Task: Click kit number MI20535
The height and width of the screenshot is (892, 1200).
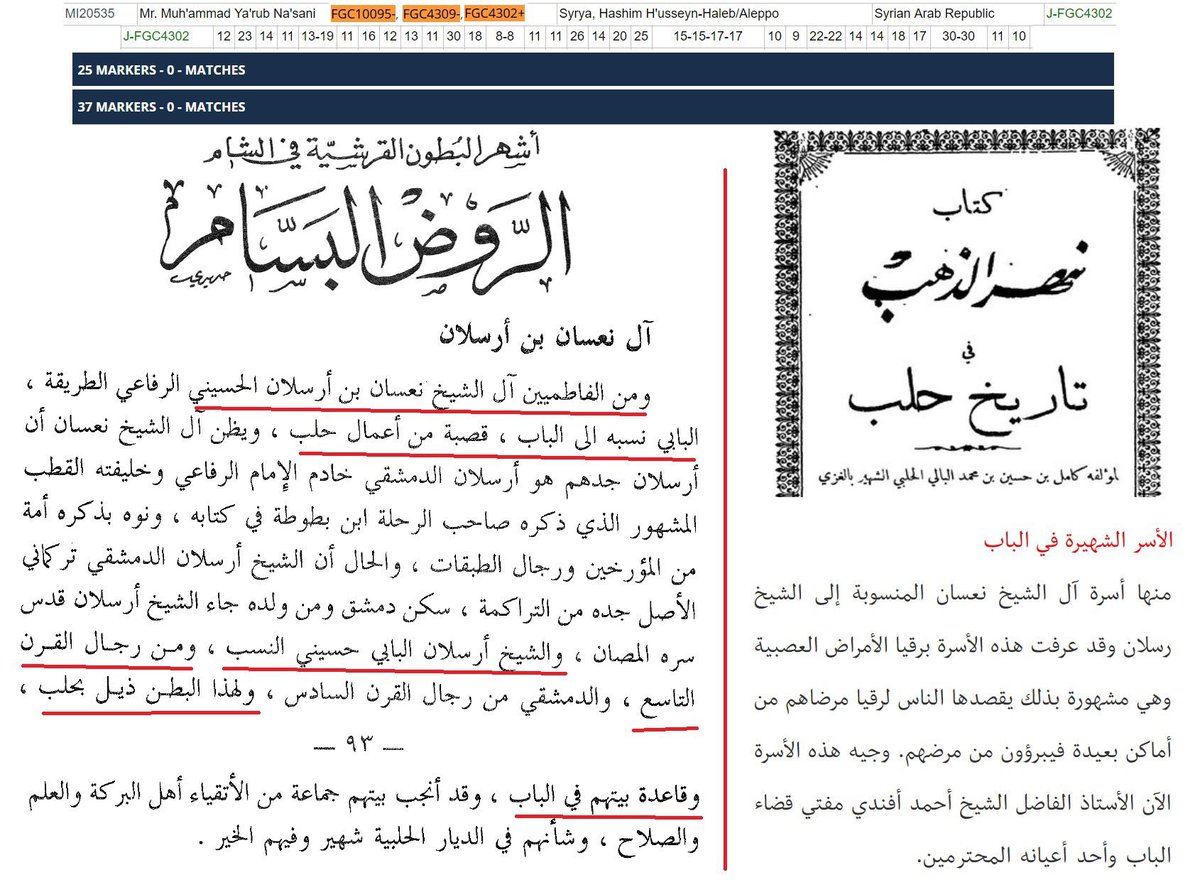Action: (x=91, y=13)
